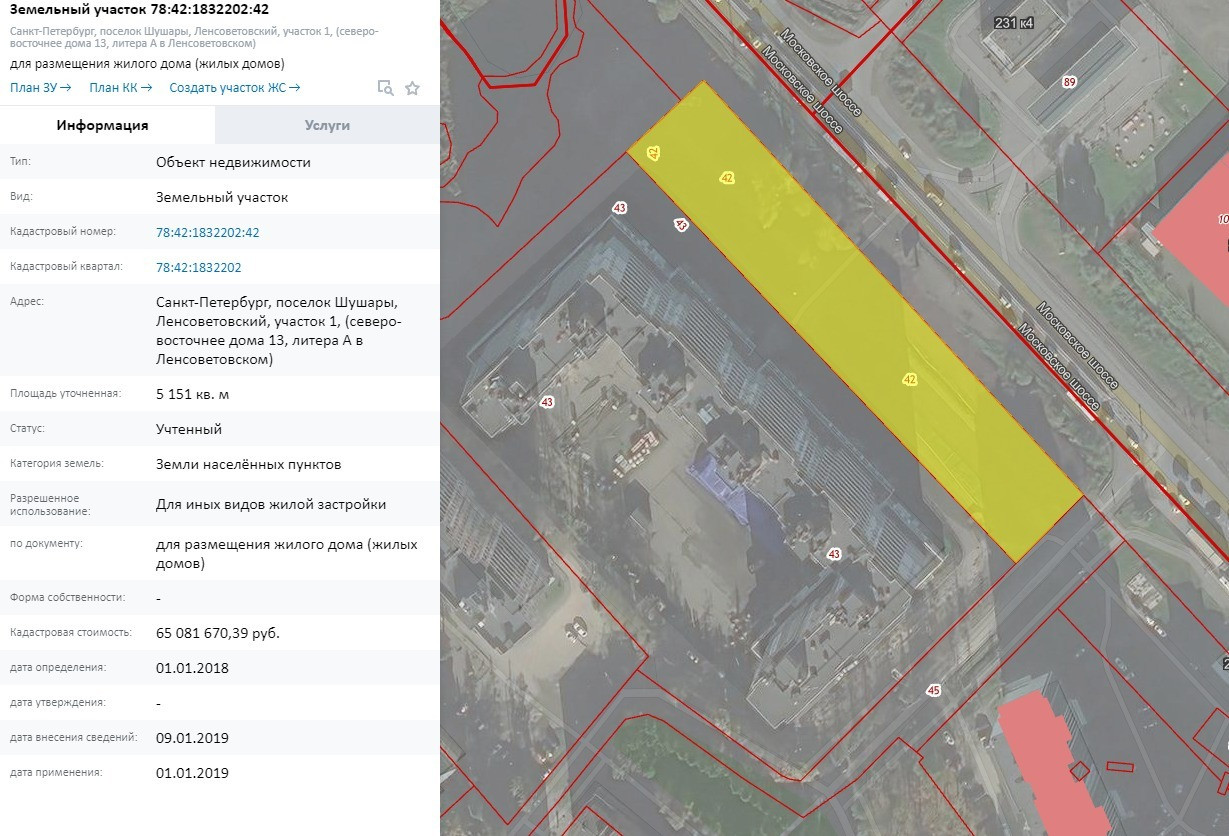Click the value Объект недвижимости
Screen dimensions: 1229x836
(233, 162)
